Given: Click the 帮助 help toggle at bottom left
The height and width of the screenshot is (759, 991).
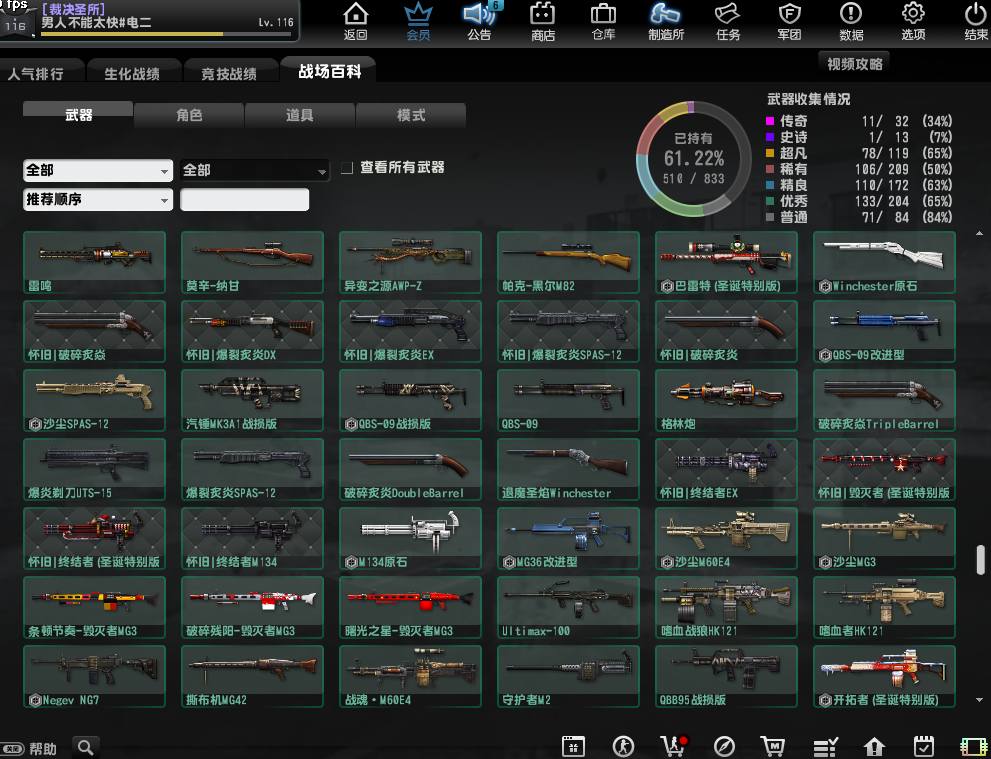Looking at the screenshot, I should point(29,749).
